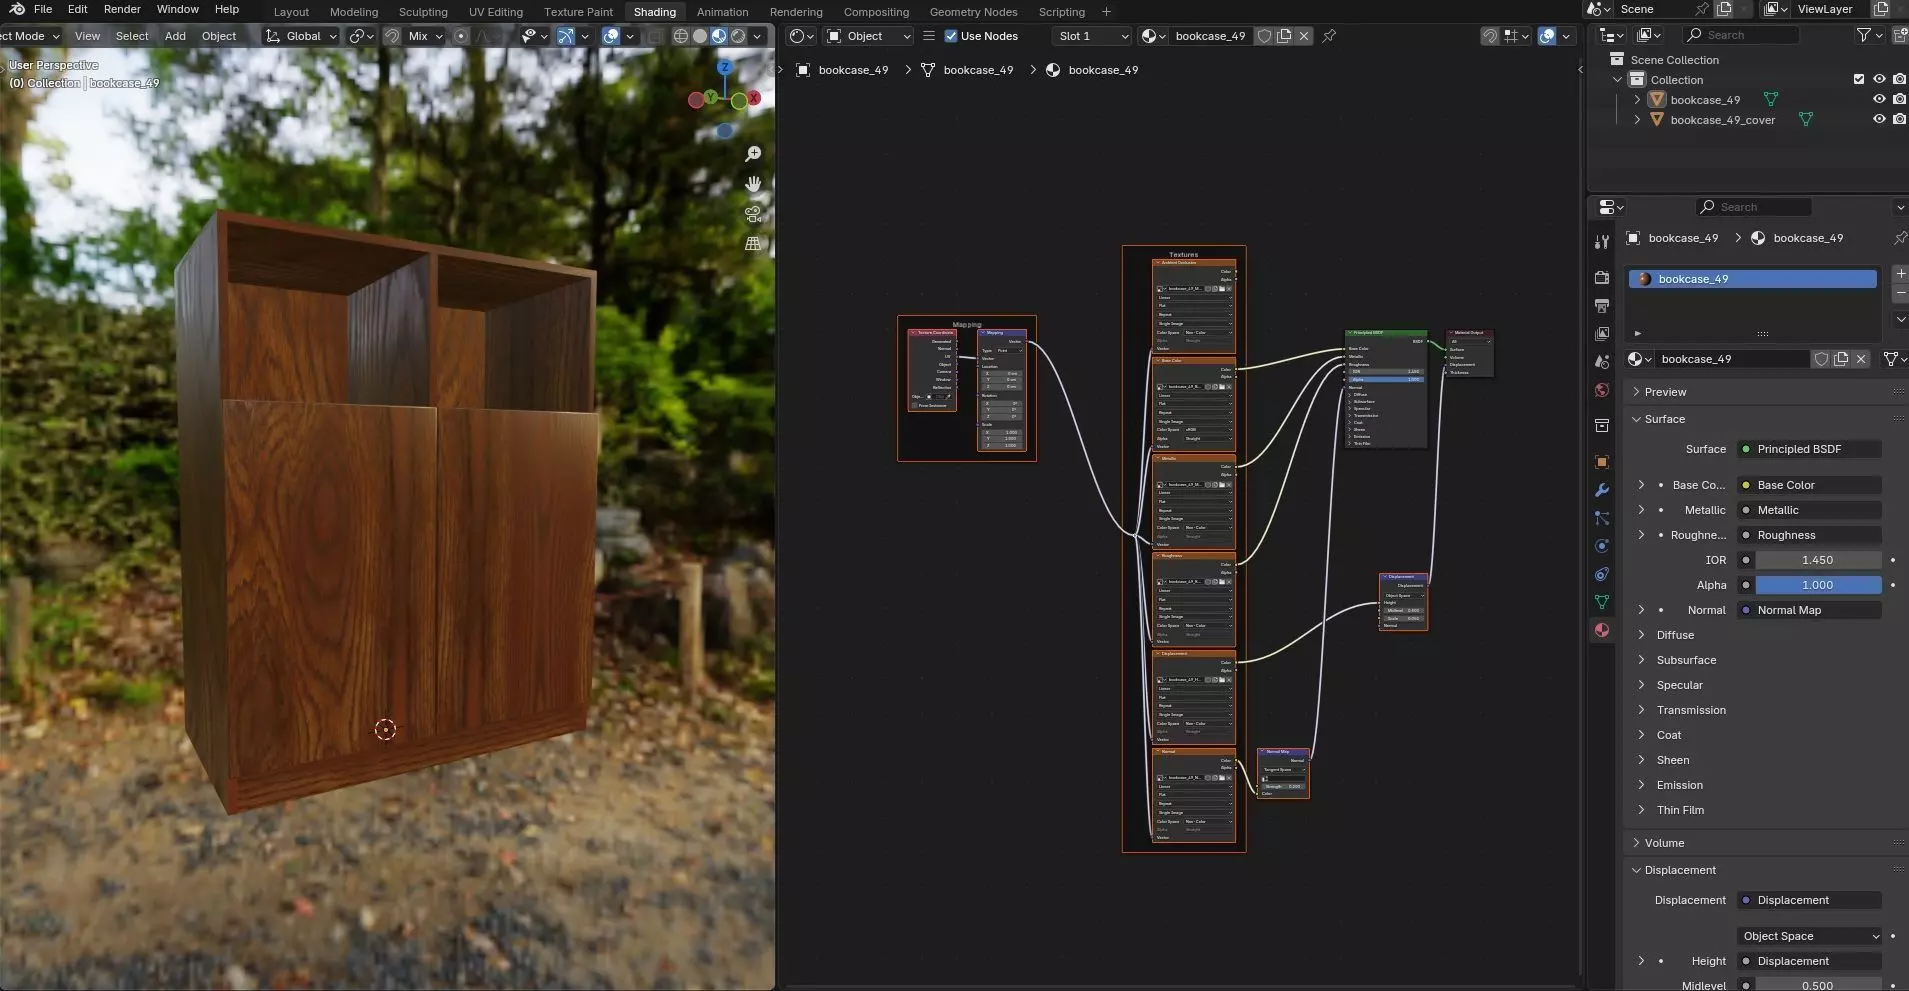Viewport: 1909px width, 991px height.
Task: Open the World properties tab
Action: pos(1602,390)
